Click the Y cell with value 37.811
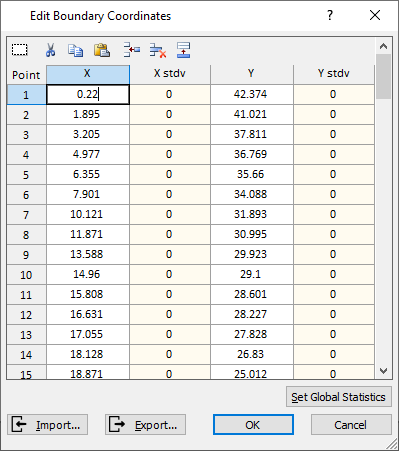399x451 pixels. click(252, 134)
